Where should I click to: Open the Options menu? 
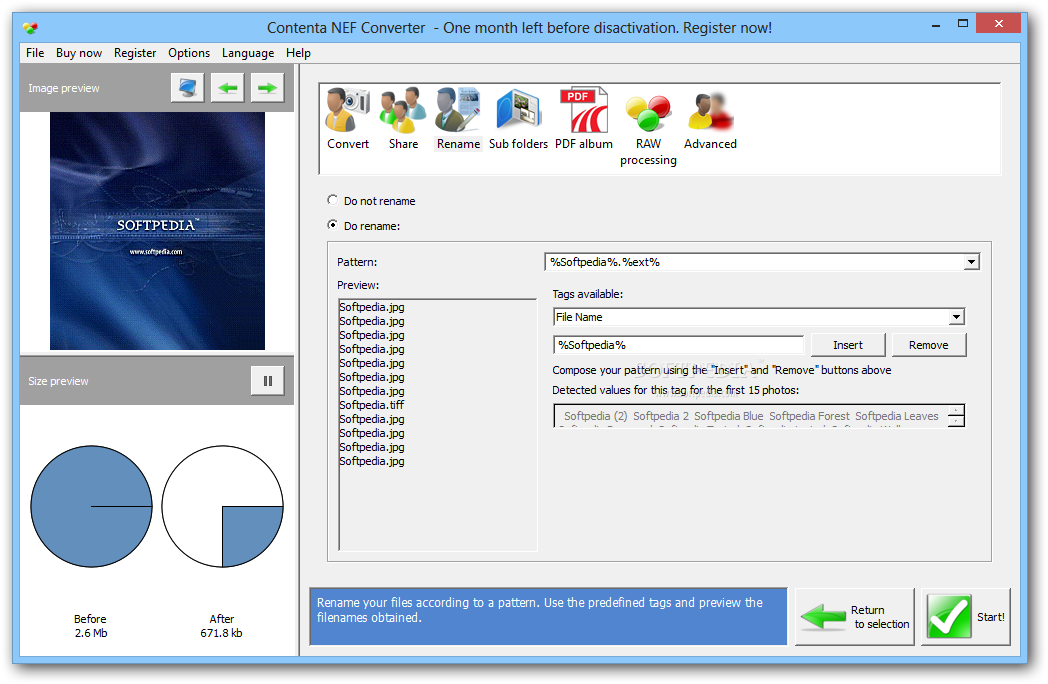coord(189,53)
